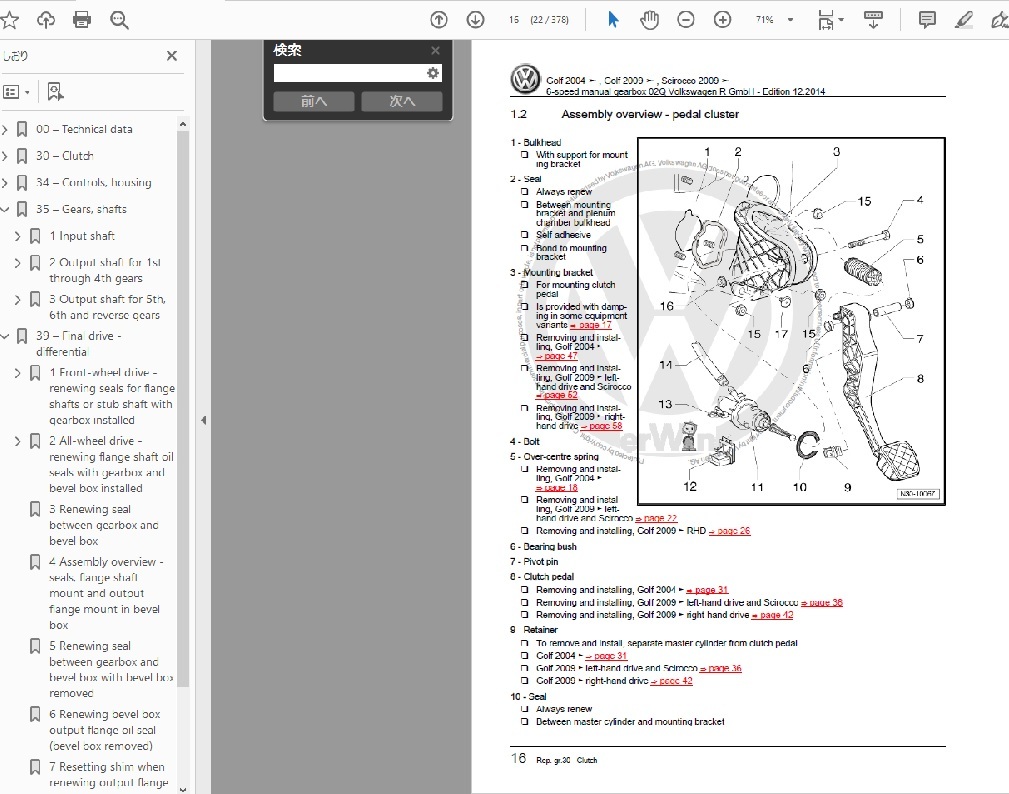
Task: Click the search text field
Action: tap(349, 73)
